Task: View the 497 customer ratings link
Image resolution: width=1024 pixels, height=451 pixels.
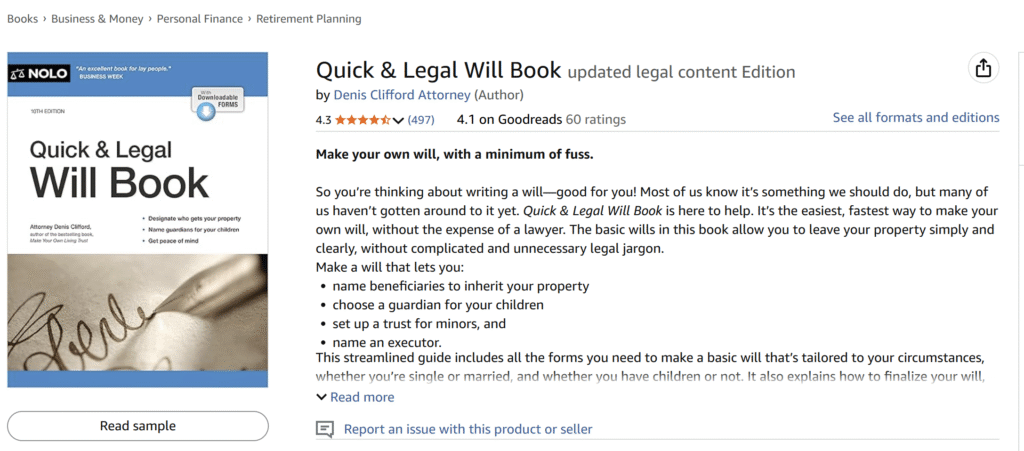Action: (x=421, y=120)
